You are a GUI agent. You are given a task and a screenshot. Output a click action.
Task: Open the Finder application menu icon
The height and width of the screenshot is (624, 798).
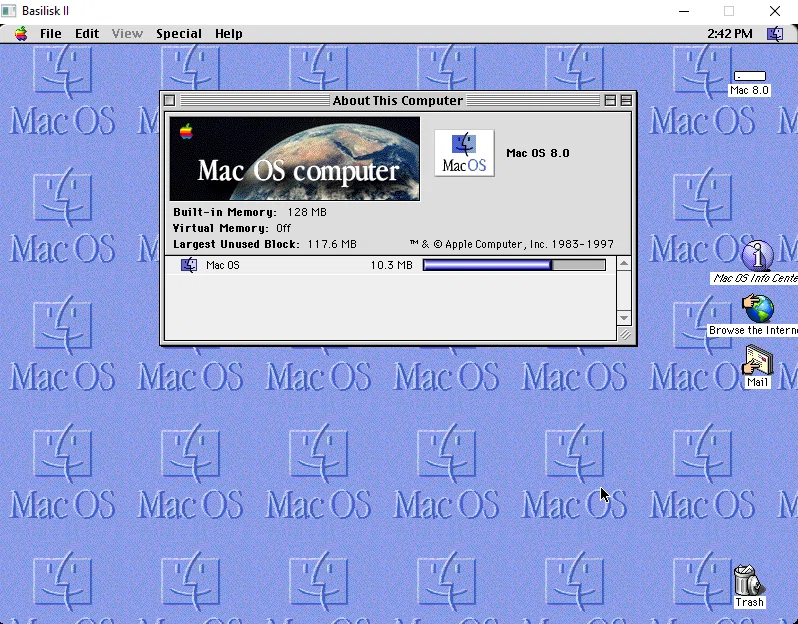pyautogui.click(x=775, y=34)
